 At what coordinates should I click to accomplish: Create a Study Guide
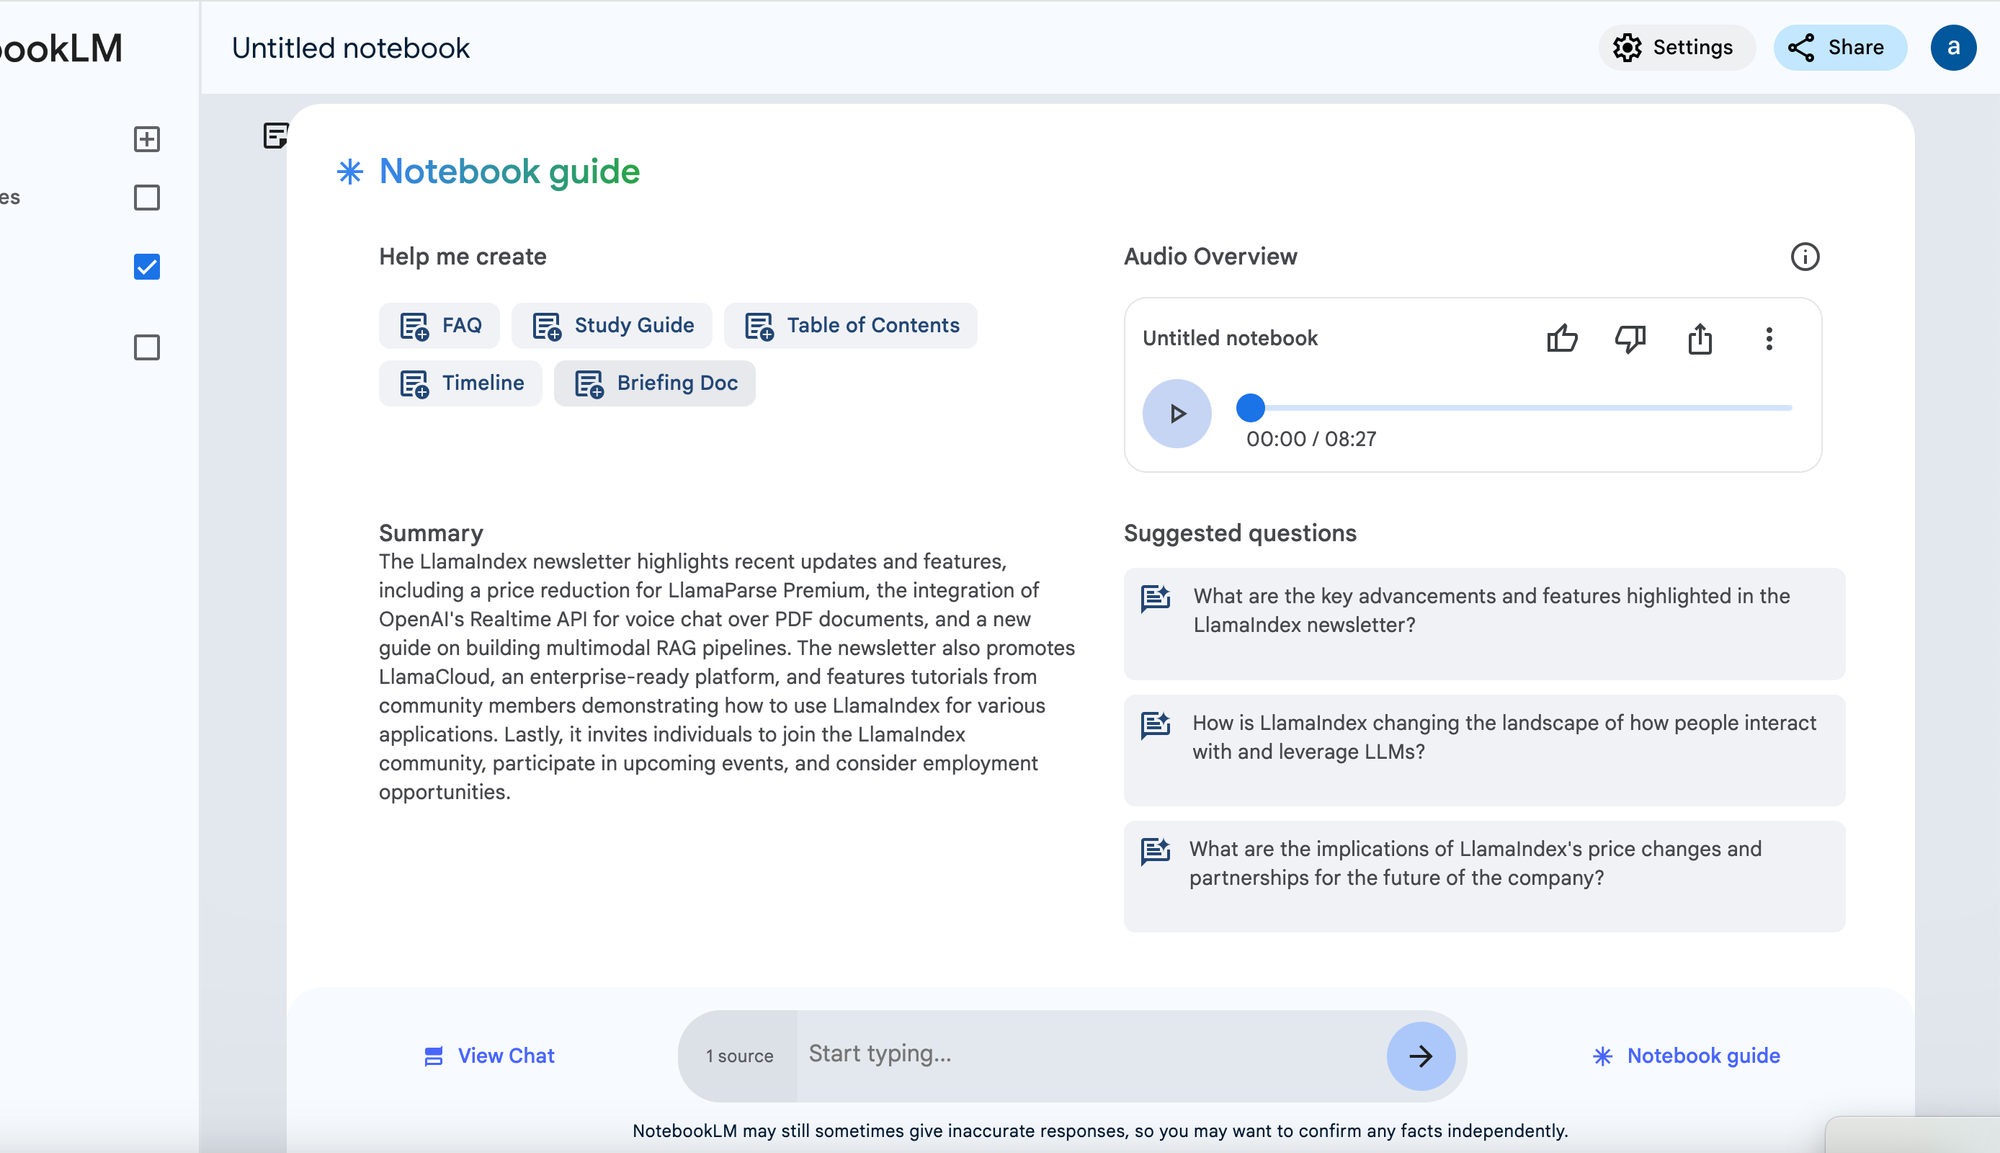[x=612, y=326]
